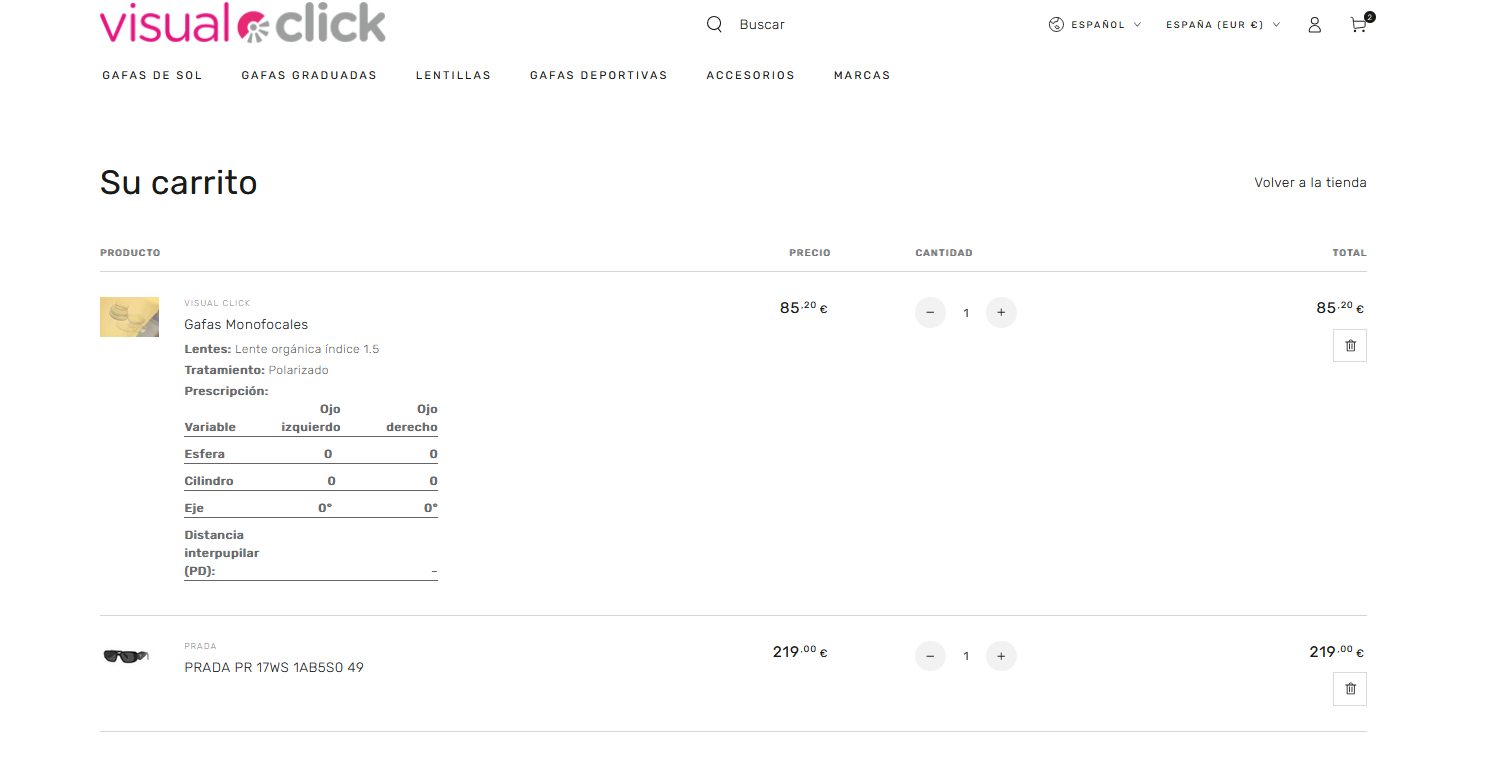Open the Gafas de Sol menu
Screen dimensions: 1503x784
152,75
